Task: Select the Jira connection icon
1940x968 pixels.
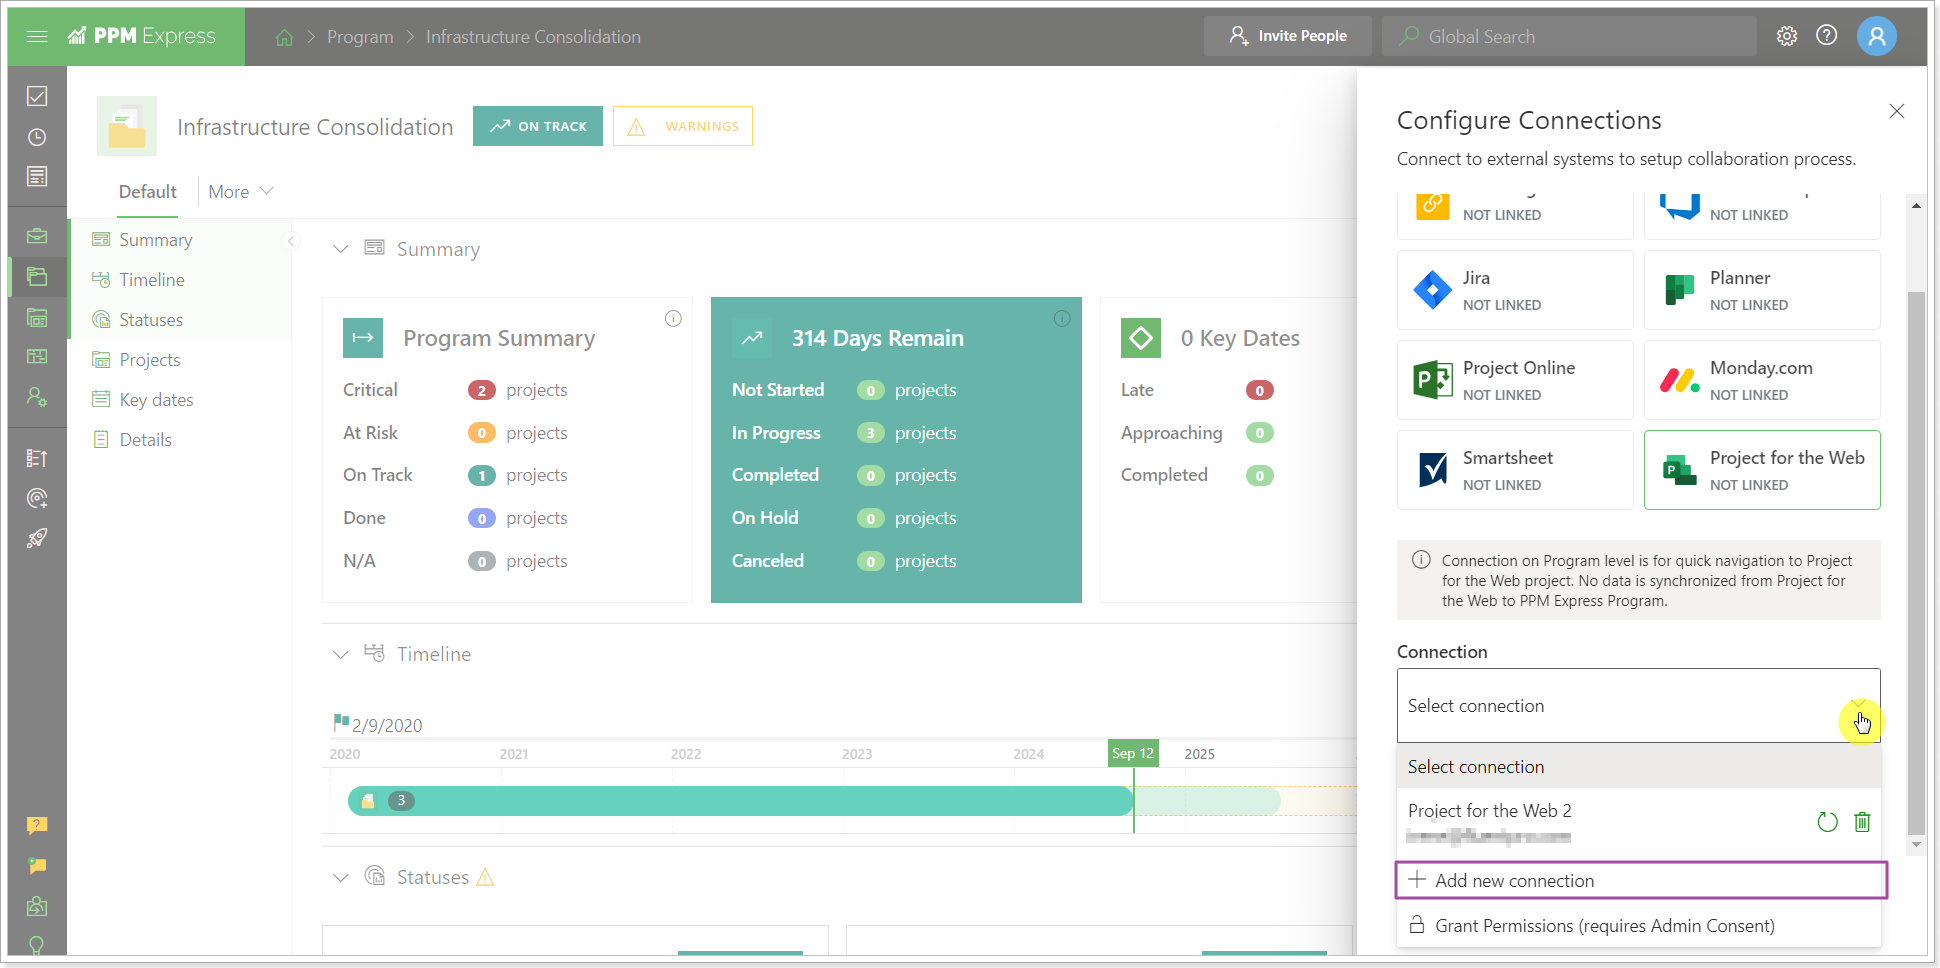Action: click(1432, 290)
